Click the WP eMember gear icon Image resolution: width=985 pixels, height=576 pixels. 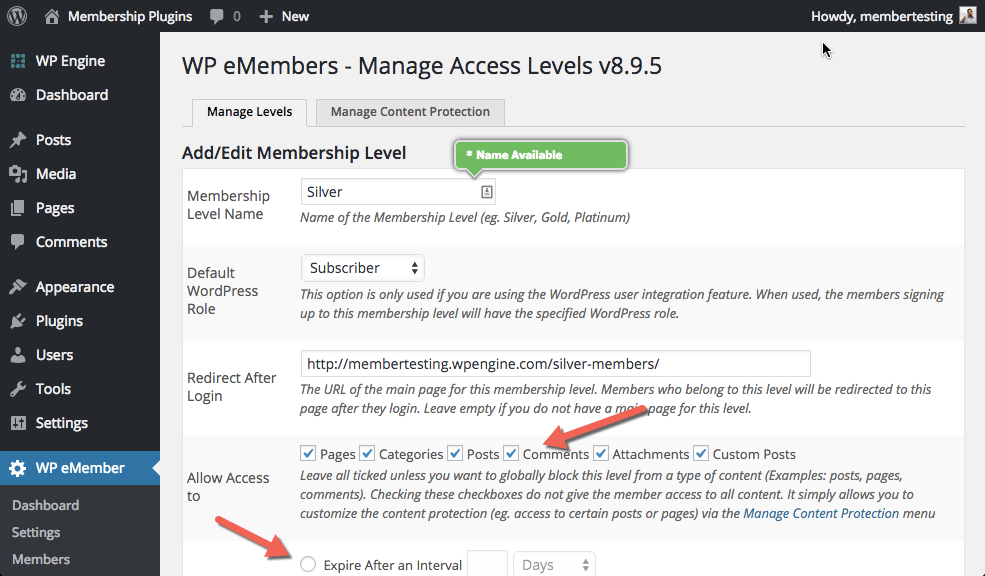(x=18, y=468)
